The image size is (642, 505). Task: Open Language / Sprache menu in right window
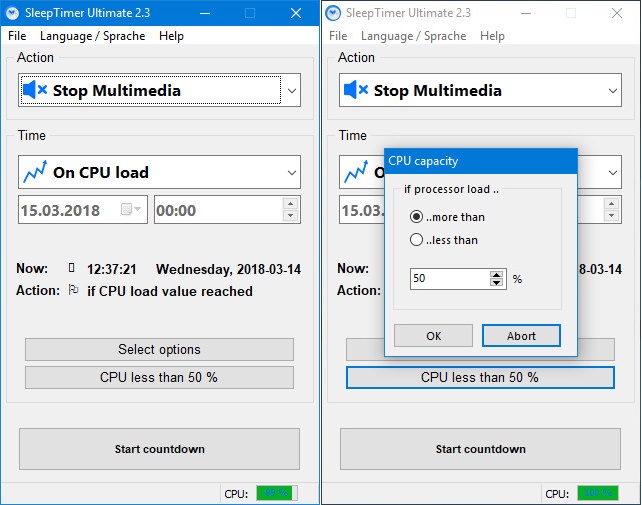tap(414, 36)
